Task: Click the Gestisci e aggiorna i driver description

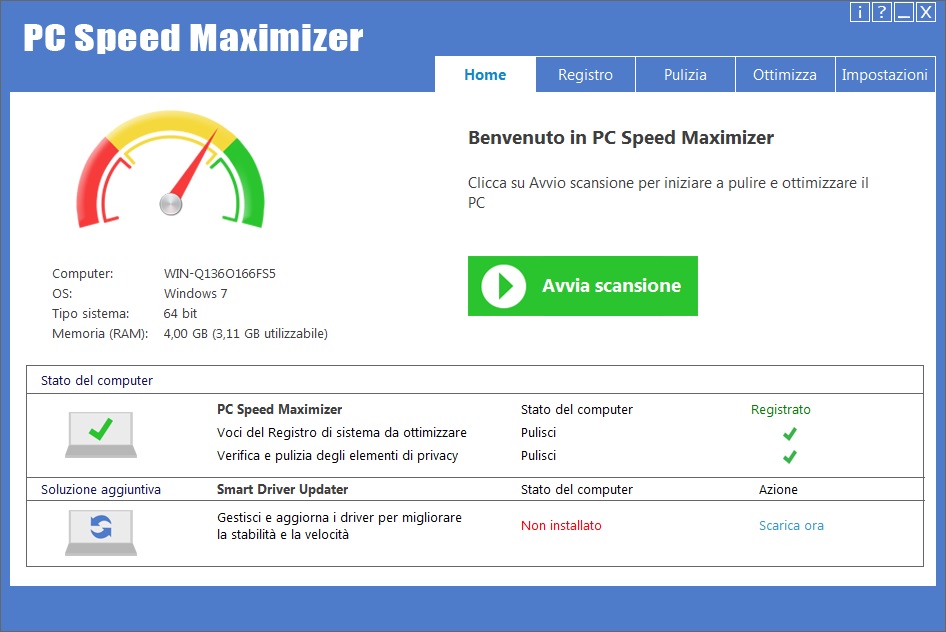Action: (339, 526)
